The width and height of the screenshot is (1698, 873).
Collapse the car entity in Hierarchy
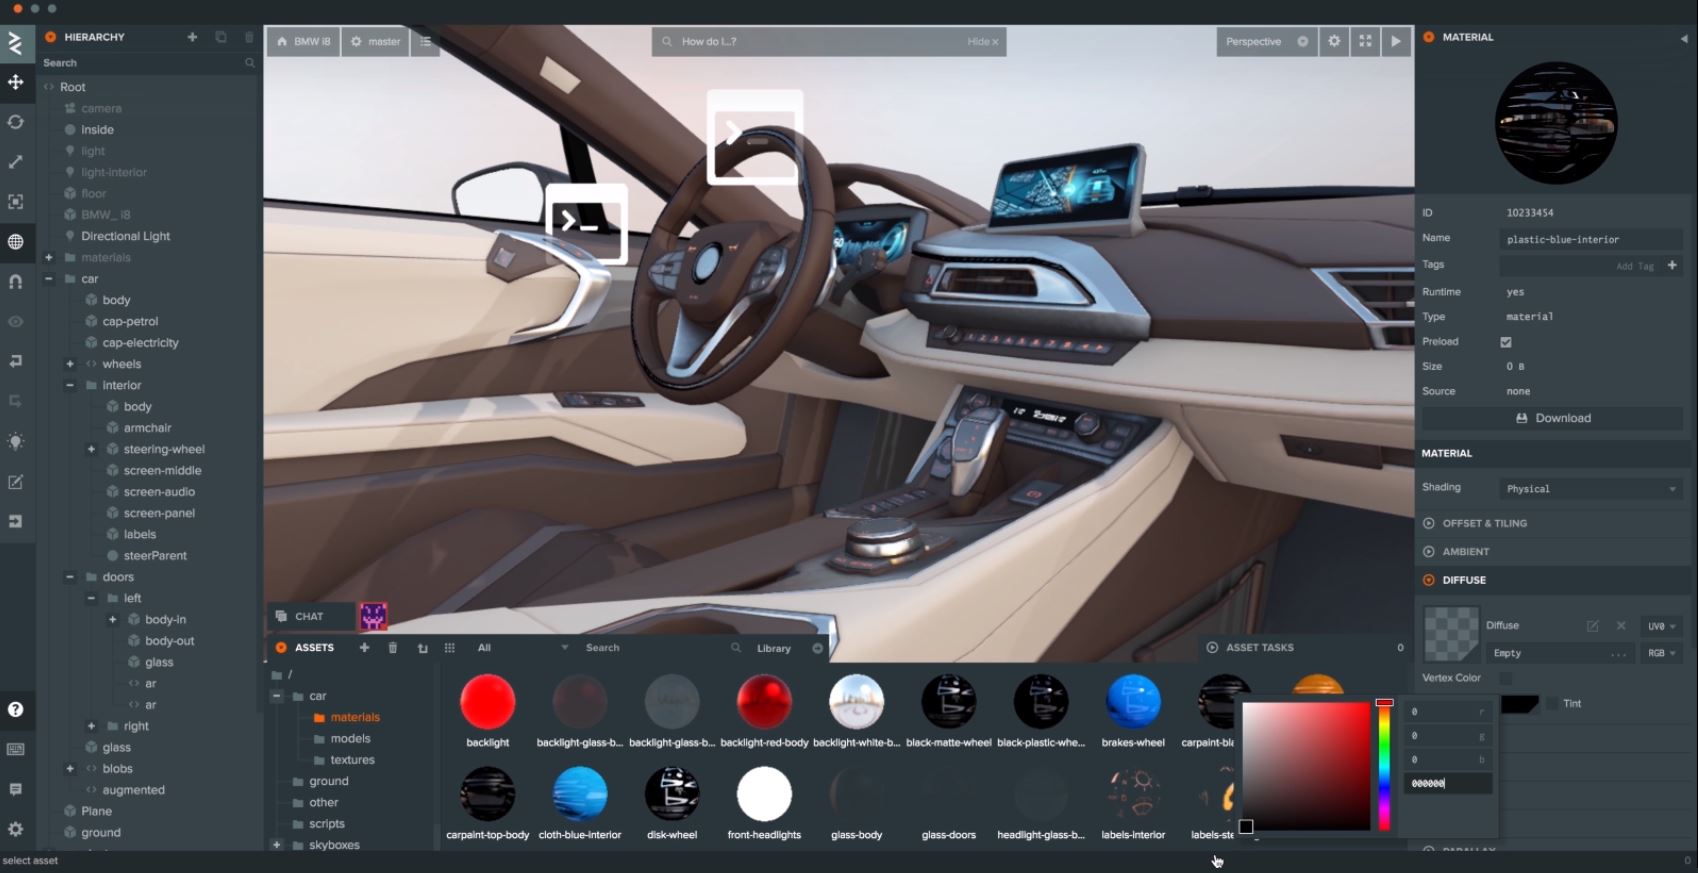click(x=48, y=279)
